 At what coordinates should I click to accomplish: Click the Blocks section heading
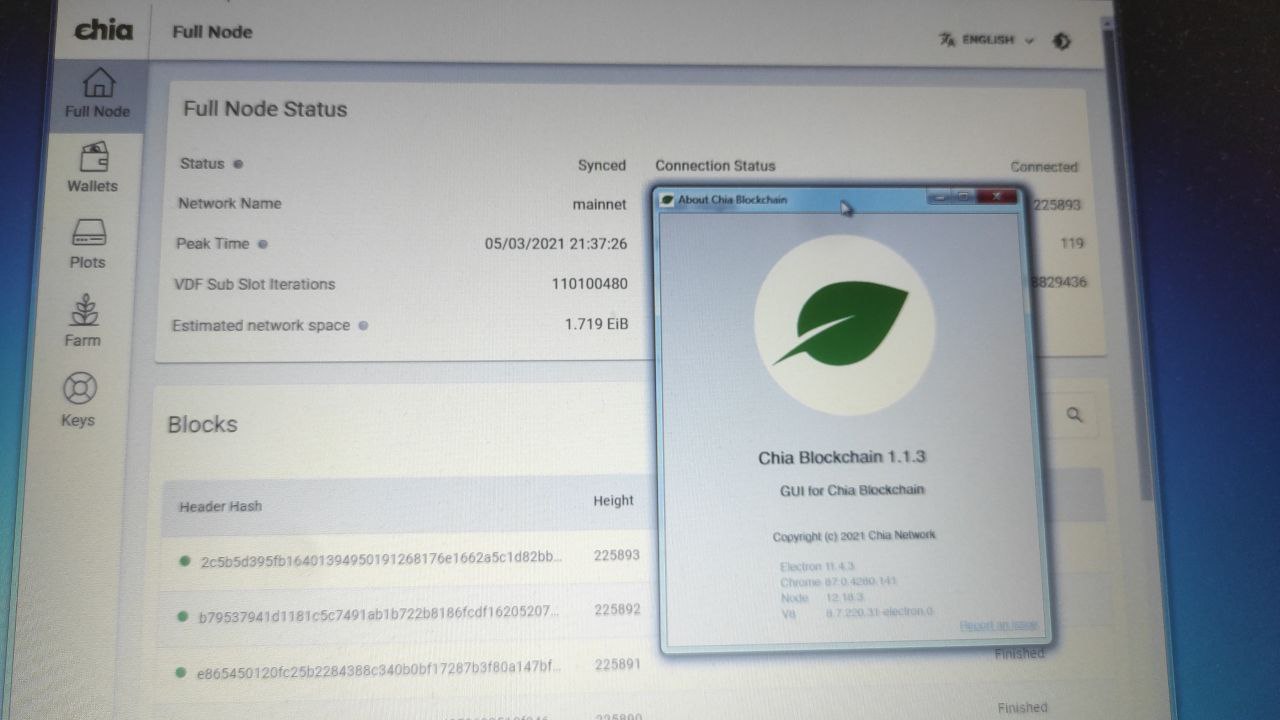202,424
